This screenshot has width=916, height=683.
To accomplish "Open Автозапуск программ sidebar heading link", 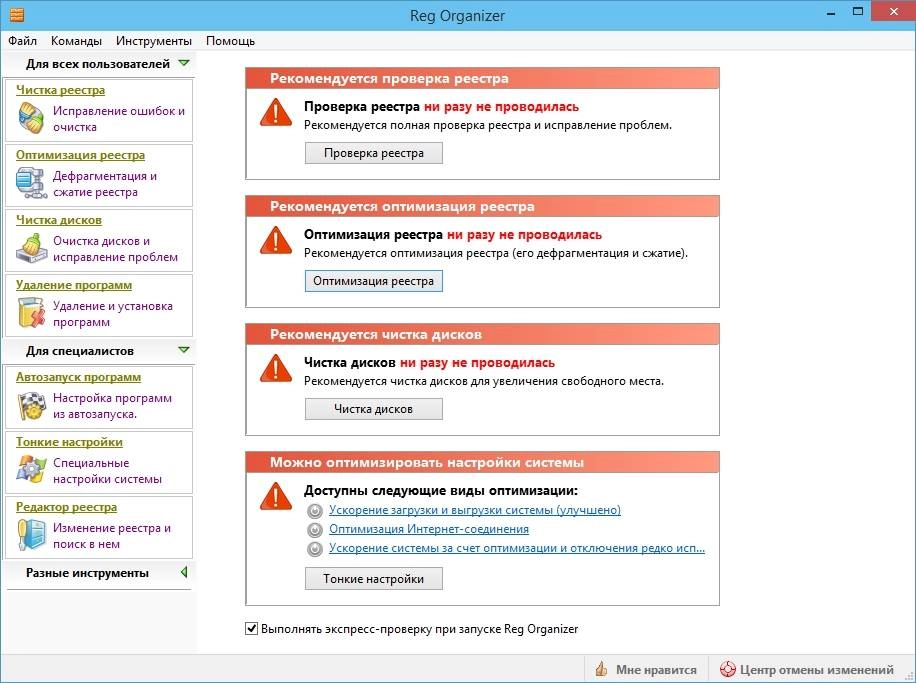I will (78, 377).
